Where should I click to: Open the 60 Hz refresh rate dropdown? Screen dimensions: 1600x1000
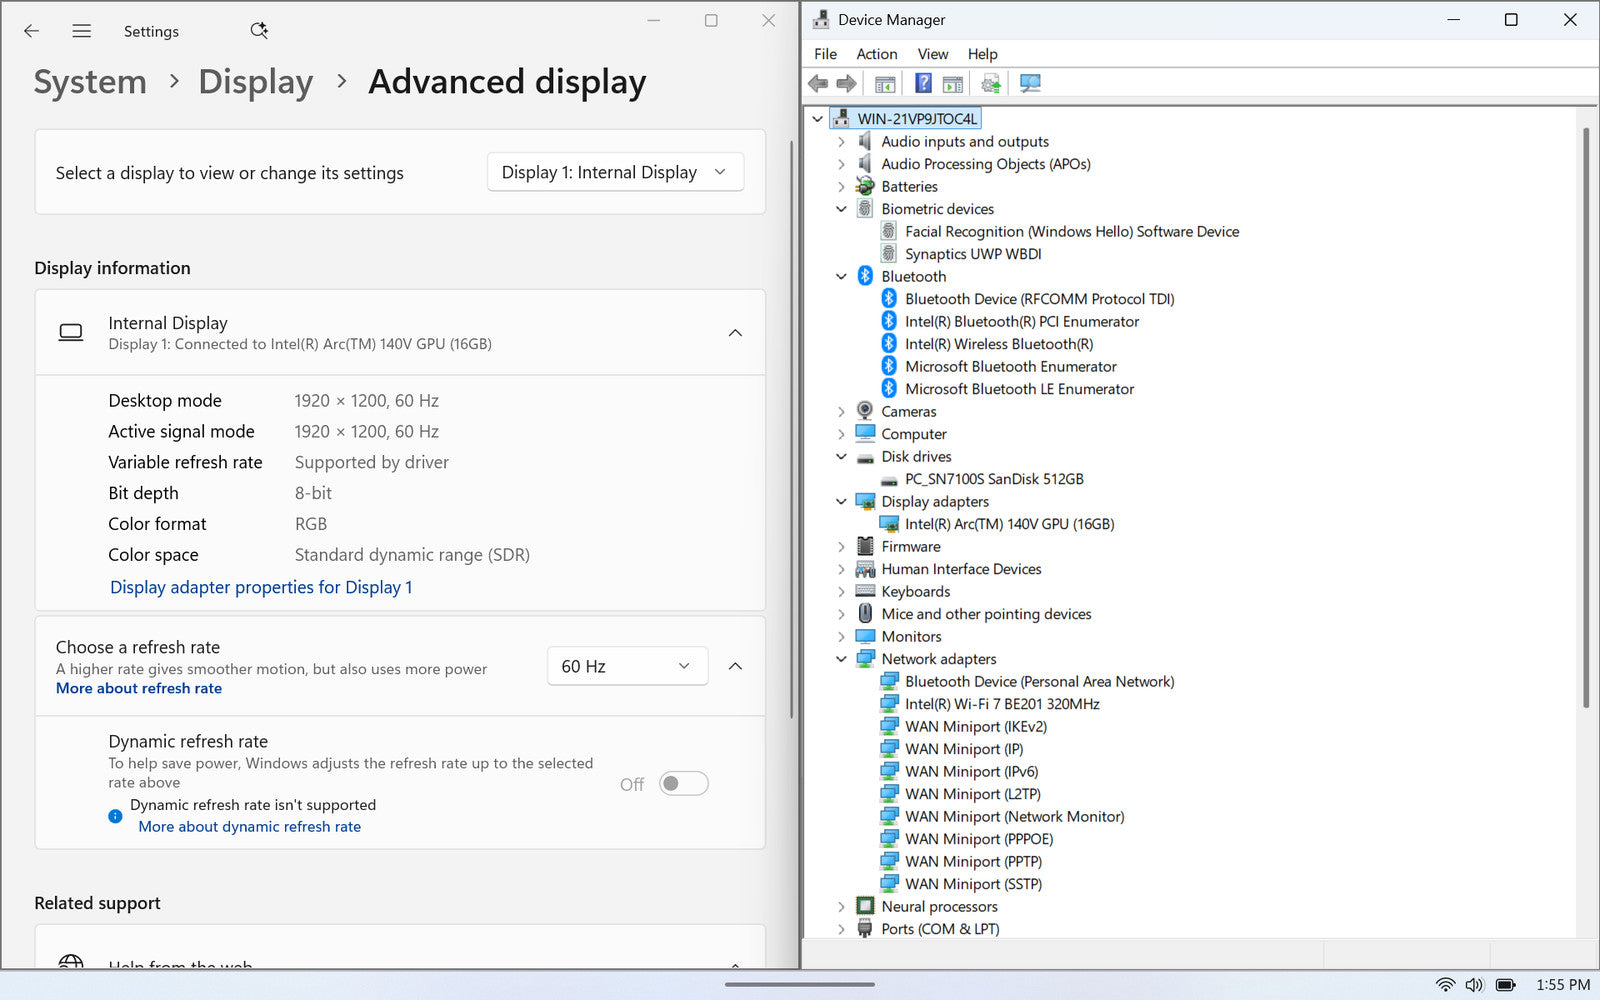coord(627,666)
